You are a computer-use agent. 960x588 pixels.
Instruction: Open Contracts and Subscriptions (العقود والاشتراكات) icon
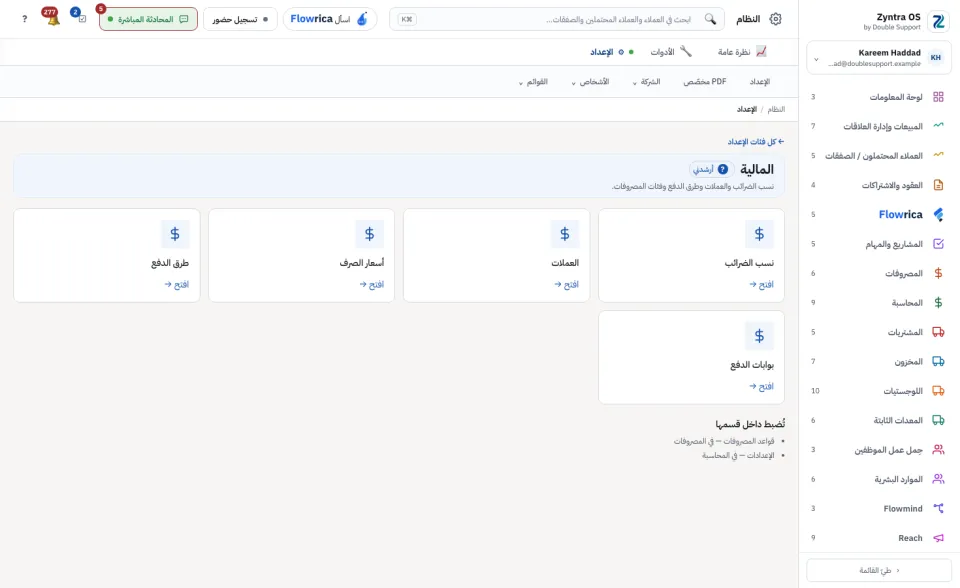tap(938, 184)
